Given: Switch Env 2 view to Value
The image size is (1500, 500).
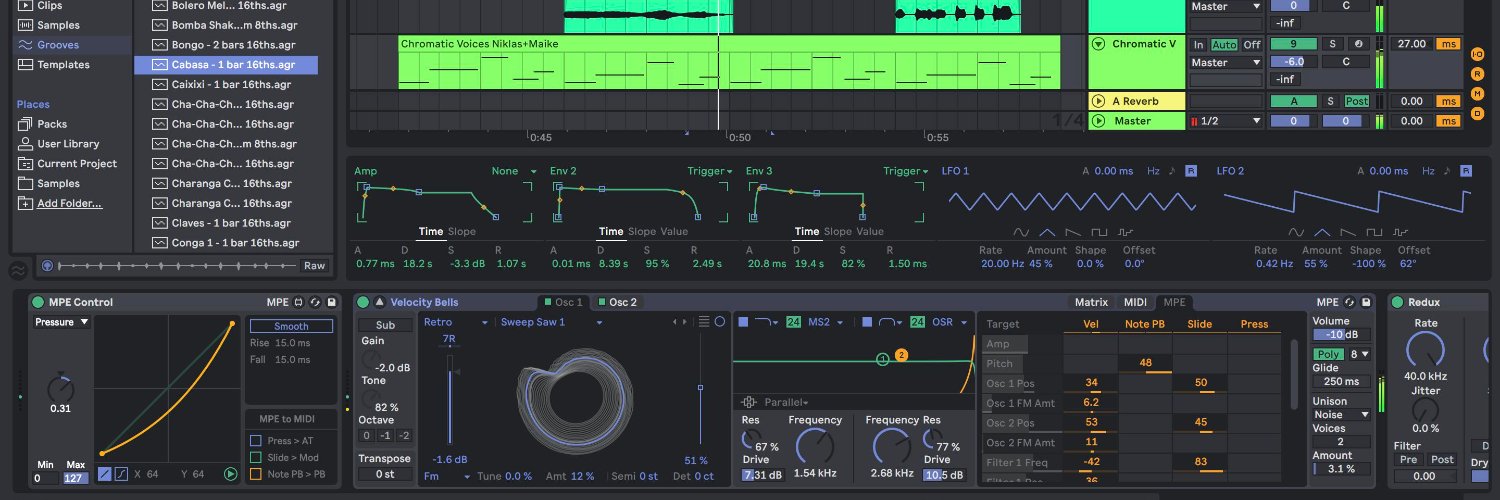Looking at the screenshot, I should 673,232.
